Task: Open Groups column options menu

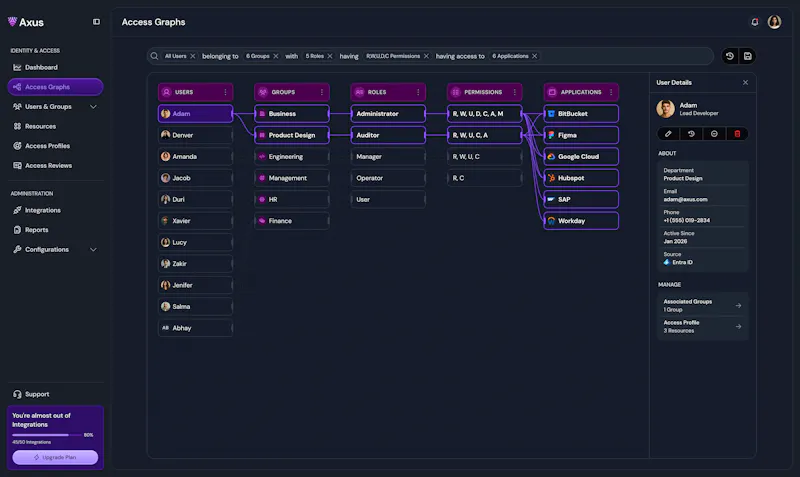Action: 322,92
